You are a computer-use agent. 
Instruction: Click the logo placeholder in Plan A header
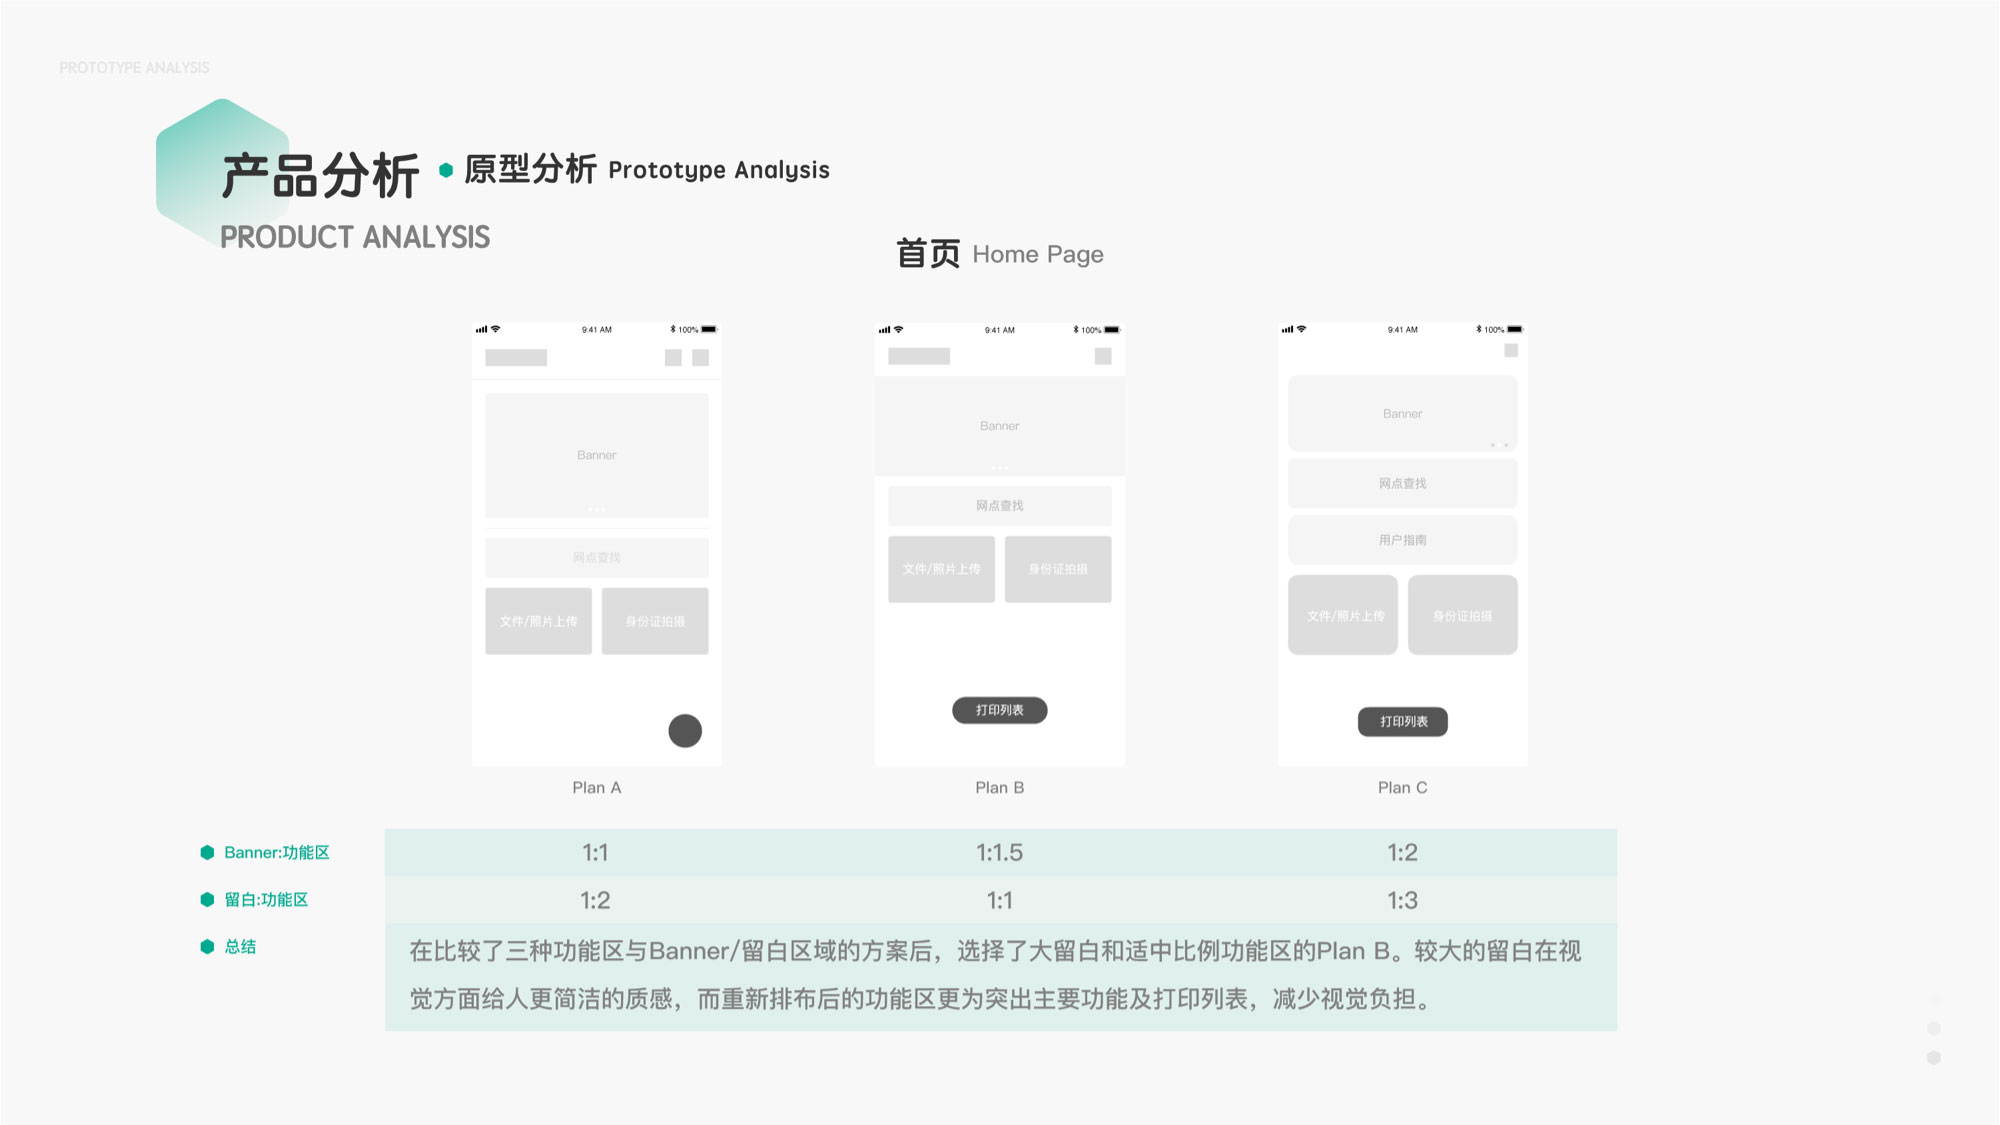[516, 357]
